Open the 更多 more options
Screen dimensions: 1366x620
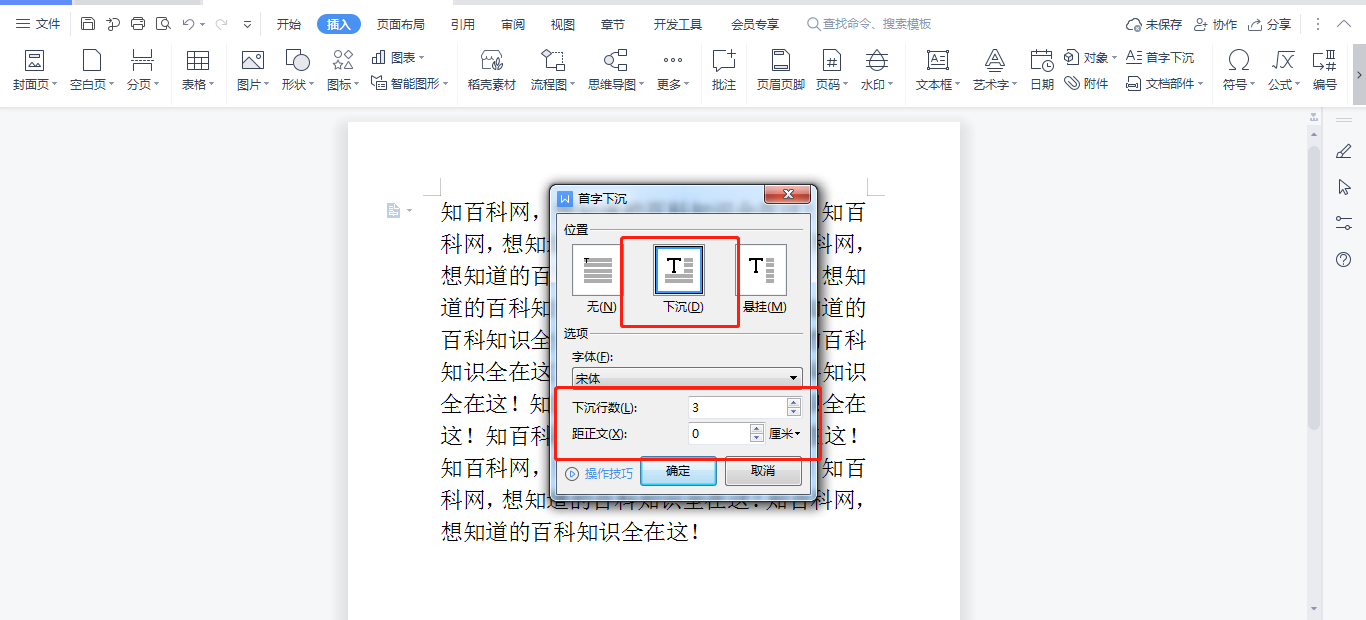(x=673, y=70)
